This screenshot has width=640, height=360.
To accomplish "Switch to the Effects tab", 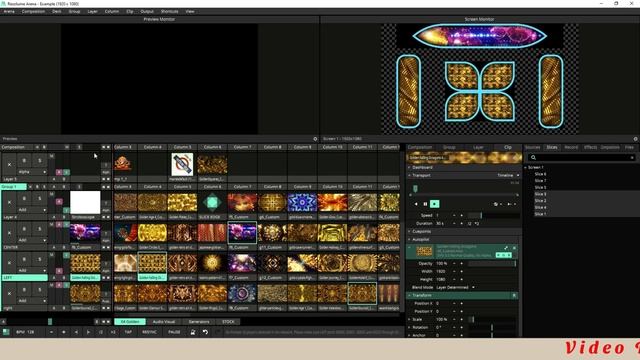I will [x=590, y=147].
